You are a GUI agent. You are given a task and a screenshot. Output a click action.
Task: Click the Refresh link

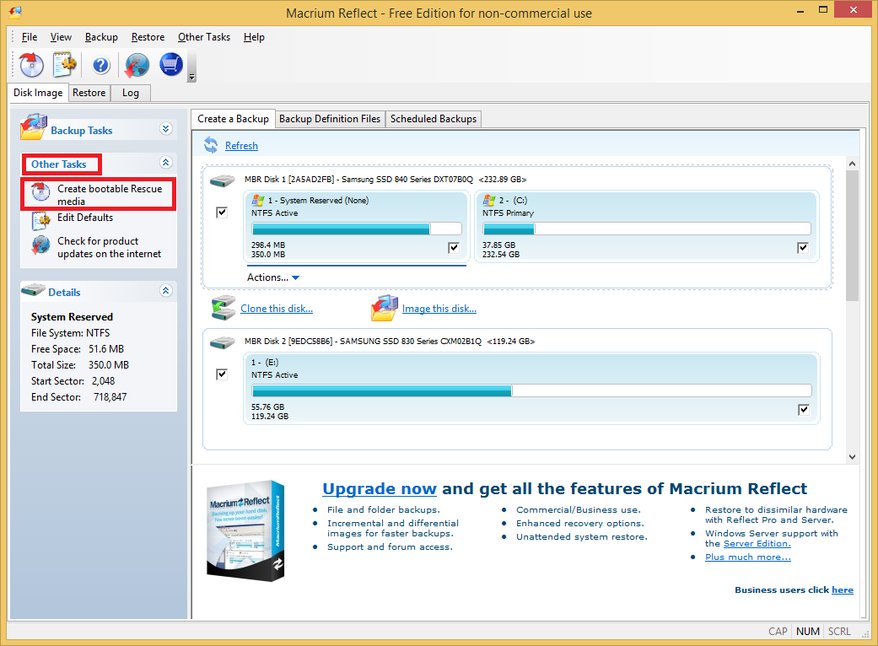click(x=241, y=146)
